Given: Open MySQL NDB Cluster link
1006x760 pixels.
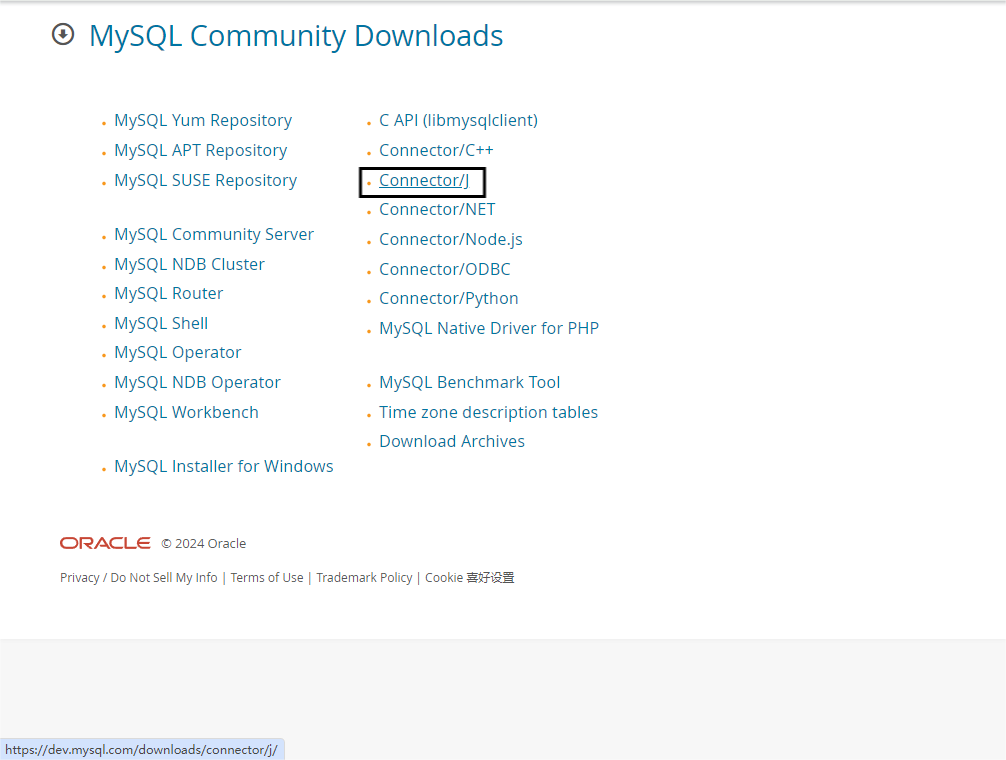Looking at the screenshot, I should click(x=189, y=264).
